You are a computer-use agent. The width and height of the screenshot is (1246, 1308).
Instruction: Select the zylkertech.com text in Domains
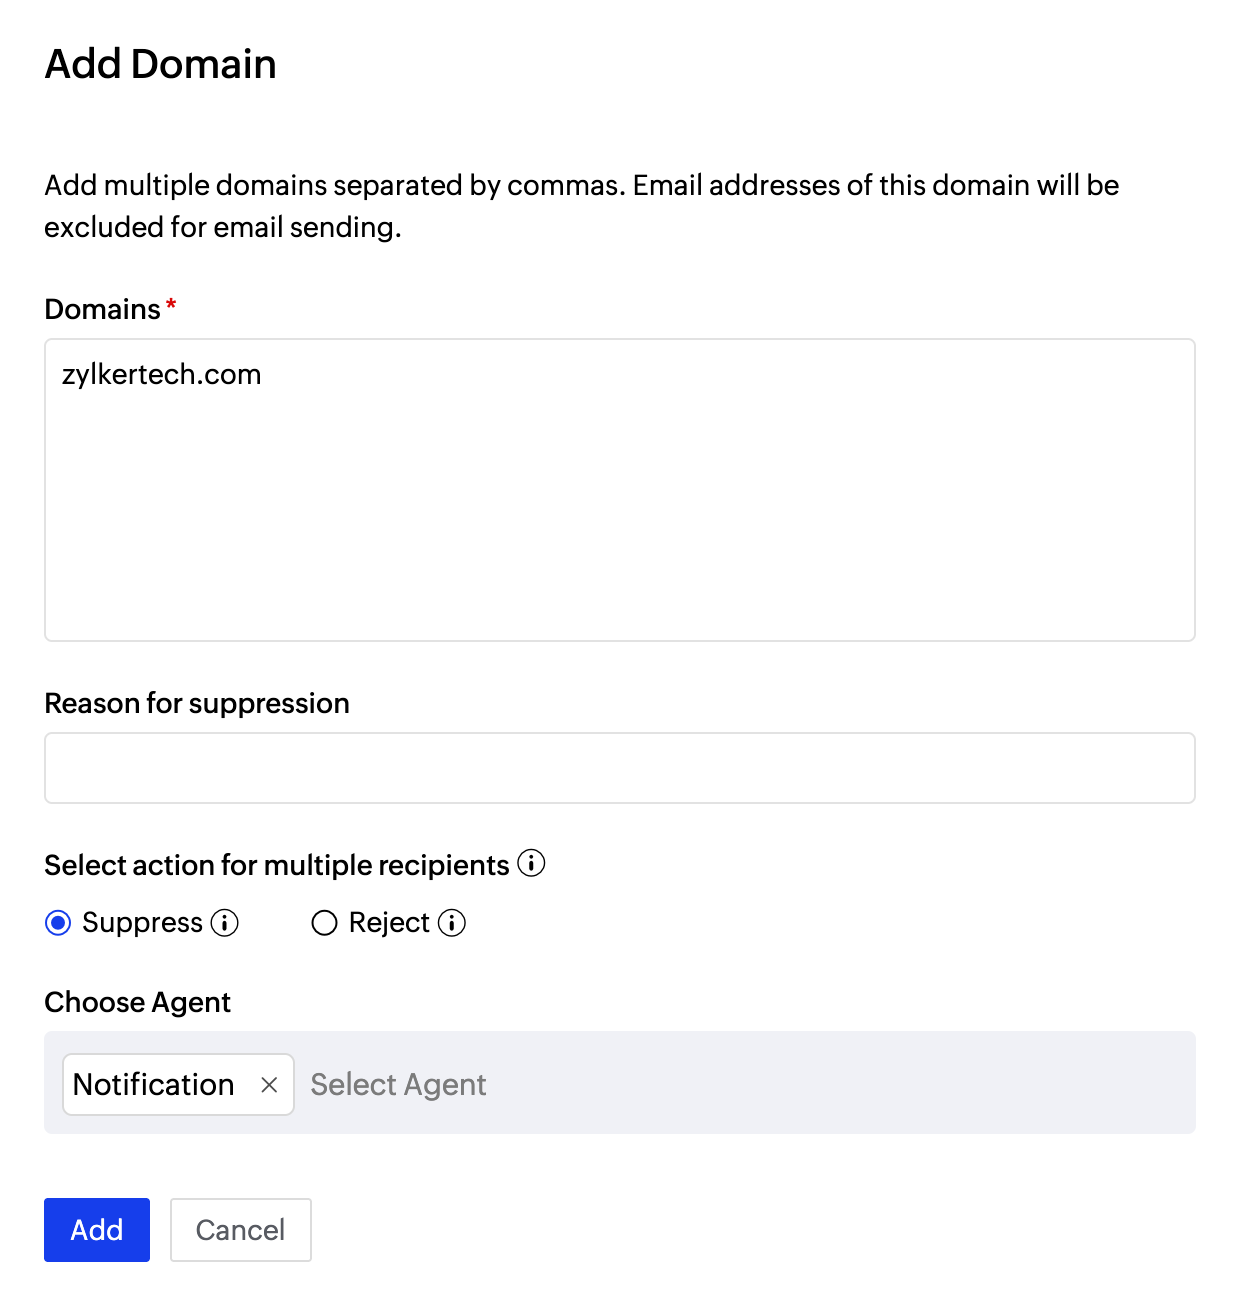click(161, 374)
